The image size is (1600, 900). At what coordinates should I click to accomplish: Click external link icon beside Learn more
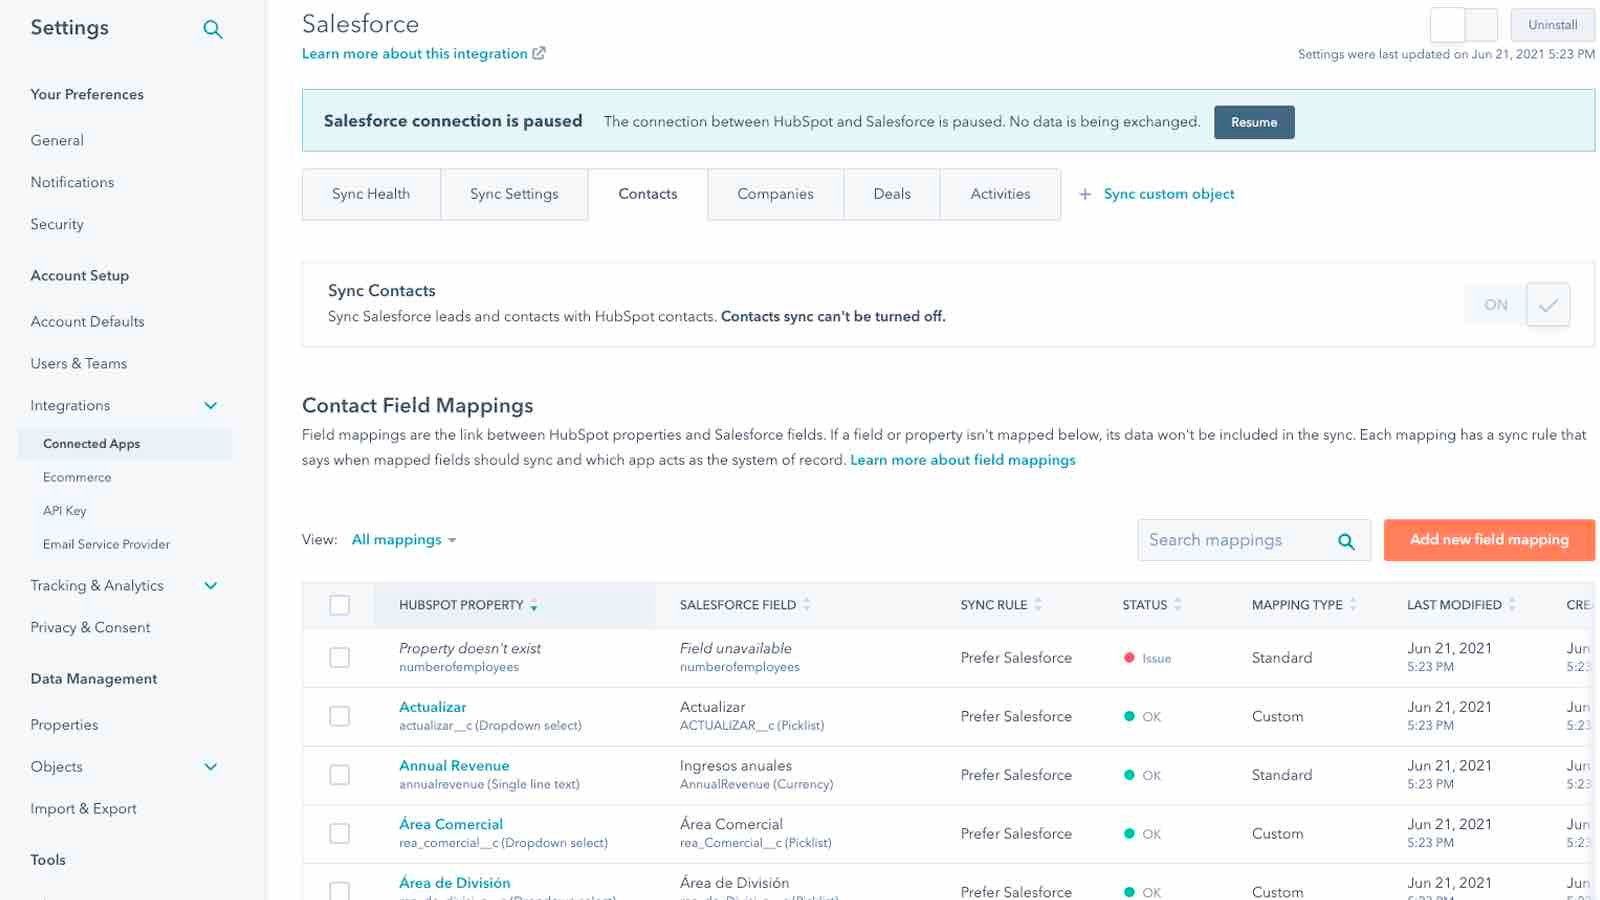(x=539, y=53)
